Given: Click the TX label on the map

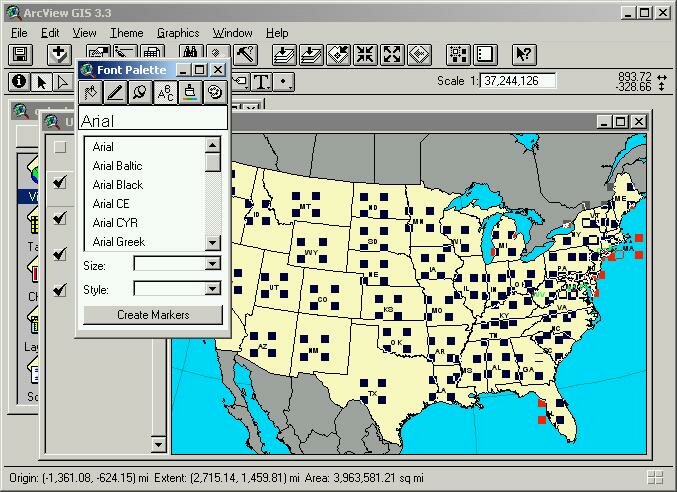Looking at the screenshot, I should point(372,393).
